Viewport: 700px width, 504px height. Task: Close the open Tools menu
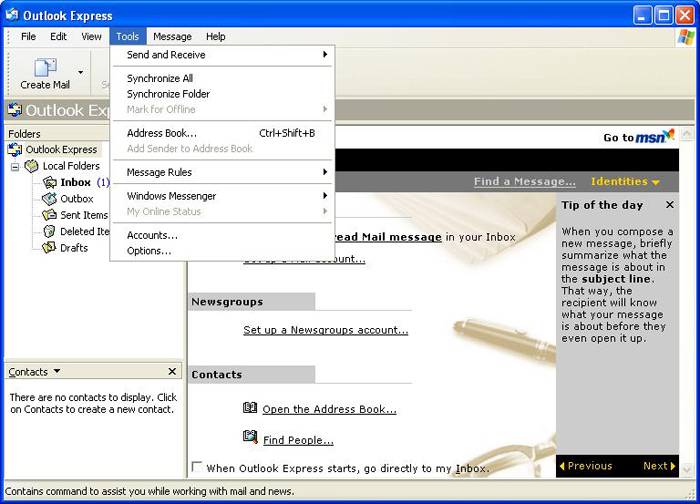pyautogui.click(x=128, y=37)
